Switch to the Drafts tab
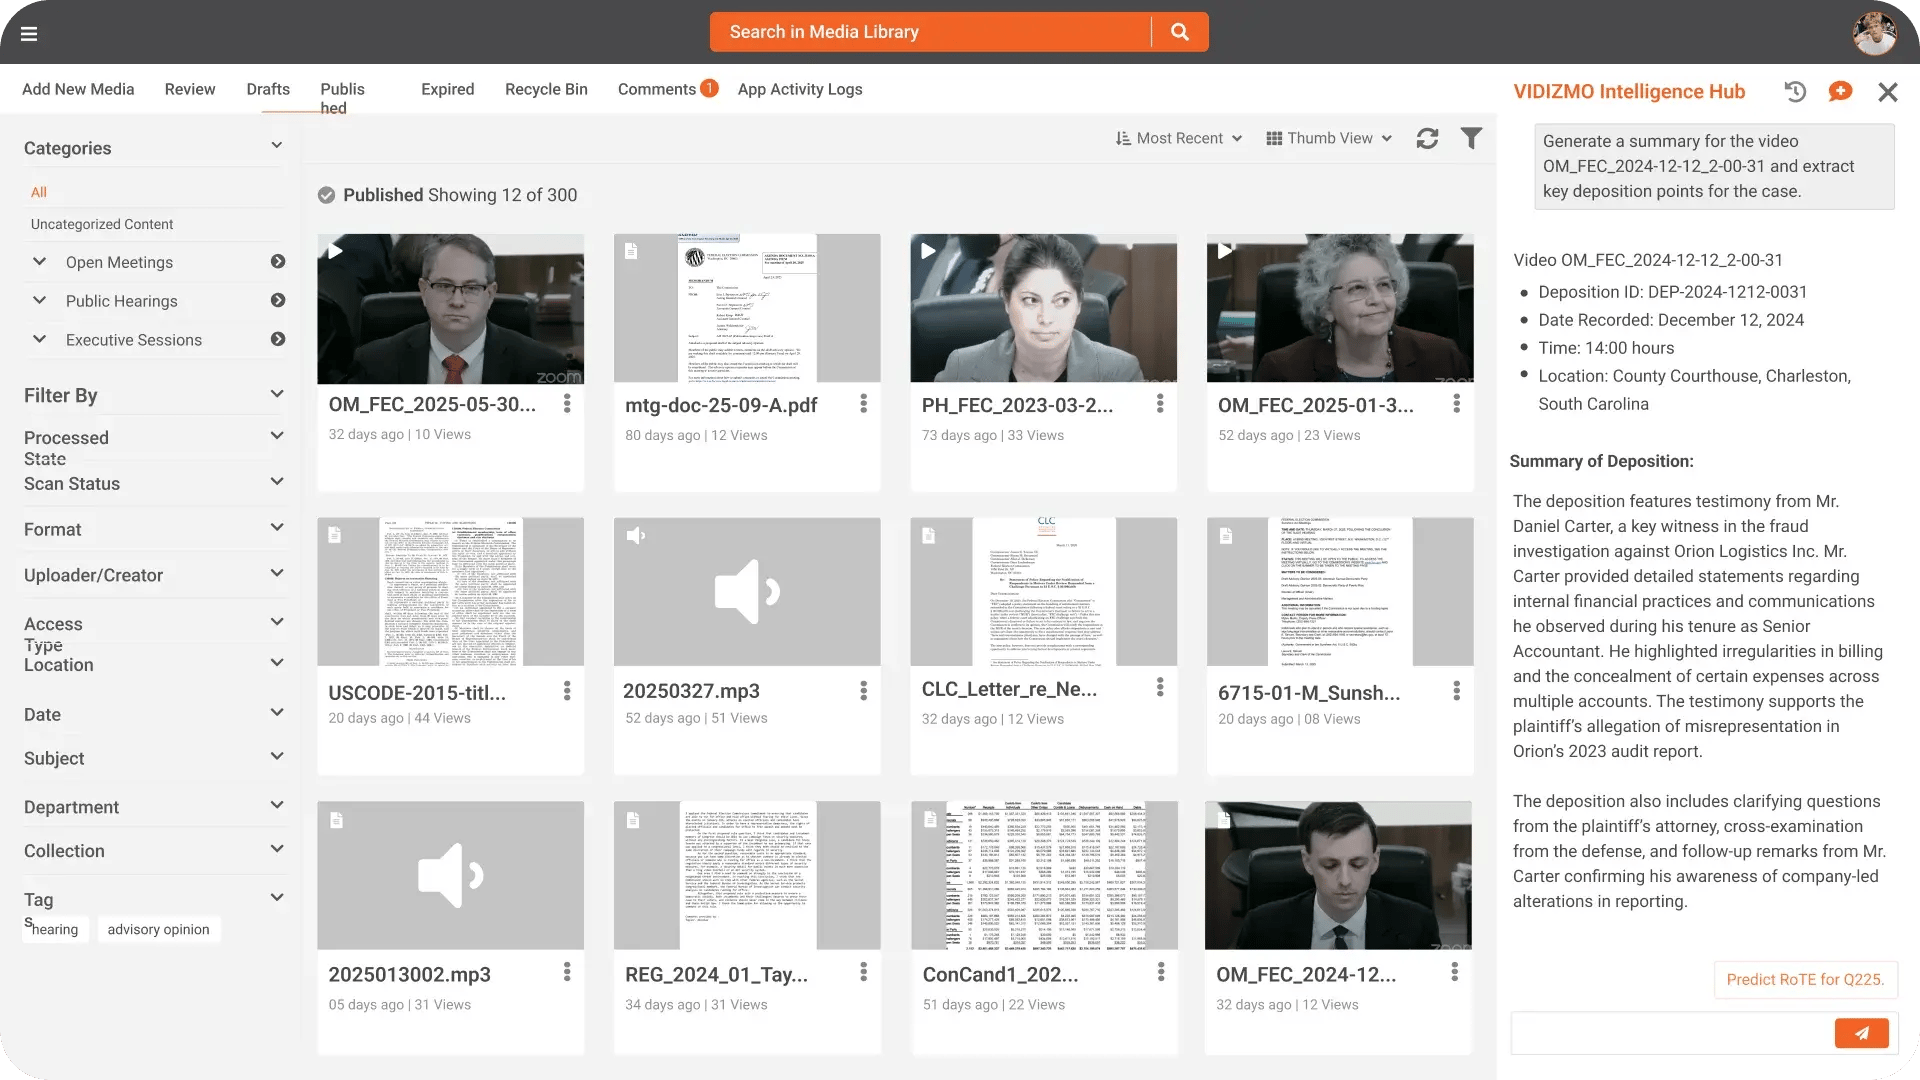This screenshot has width=1920, height=1080. pos(268,89)
